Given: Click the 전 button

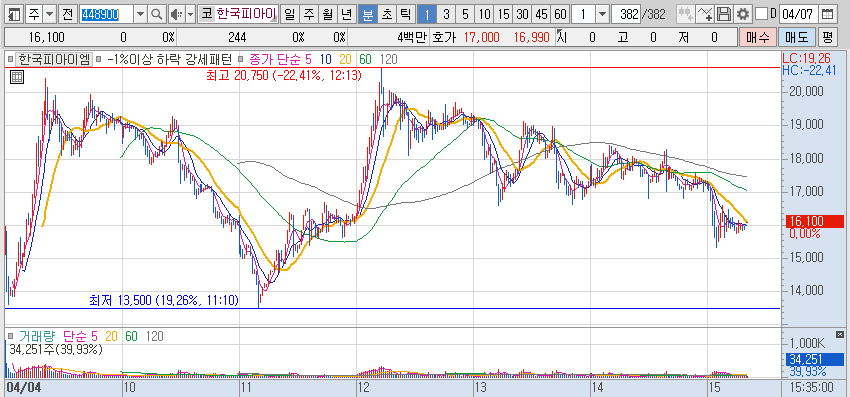Looking at the screenshot, I should tap(67, 14).
